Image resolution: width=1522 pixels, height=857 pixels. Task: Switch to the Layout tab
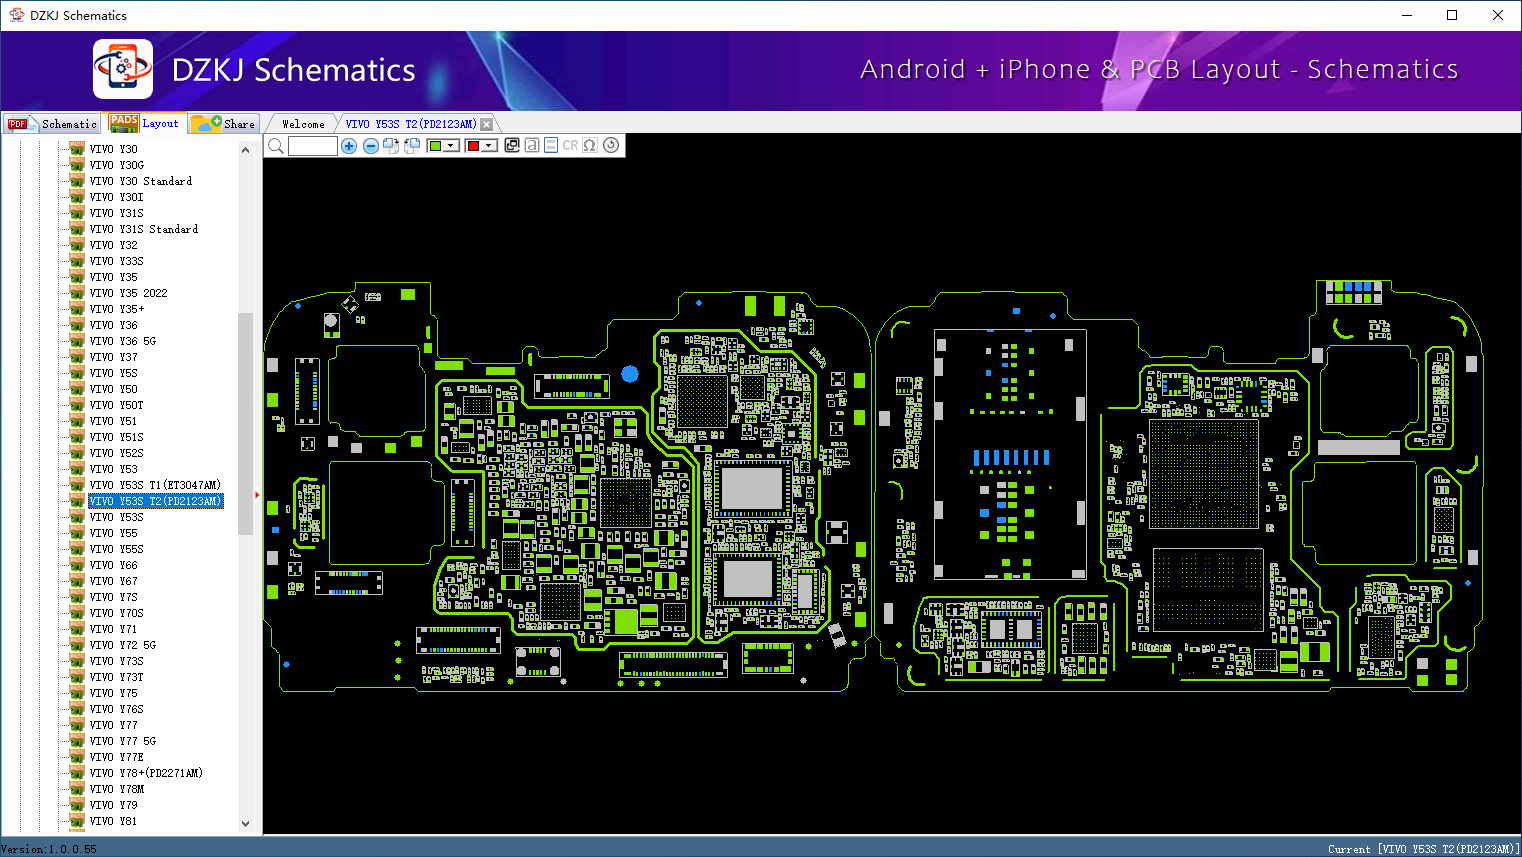point(145,123)
